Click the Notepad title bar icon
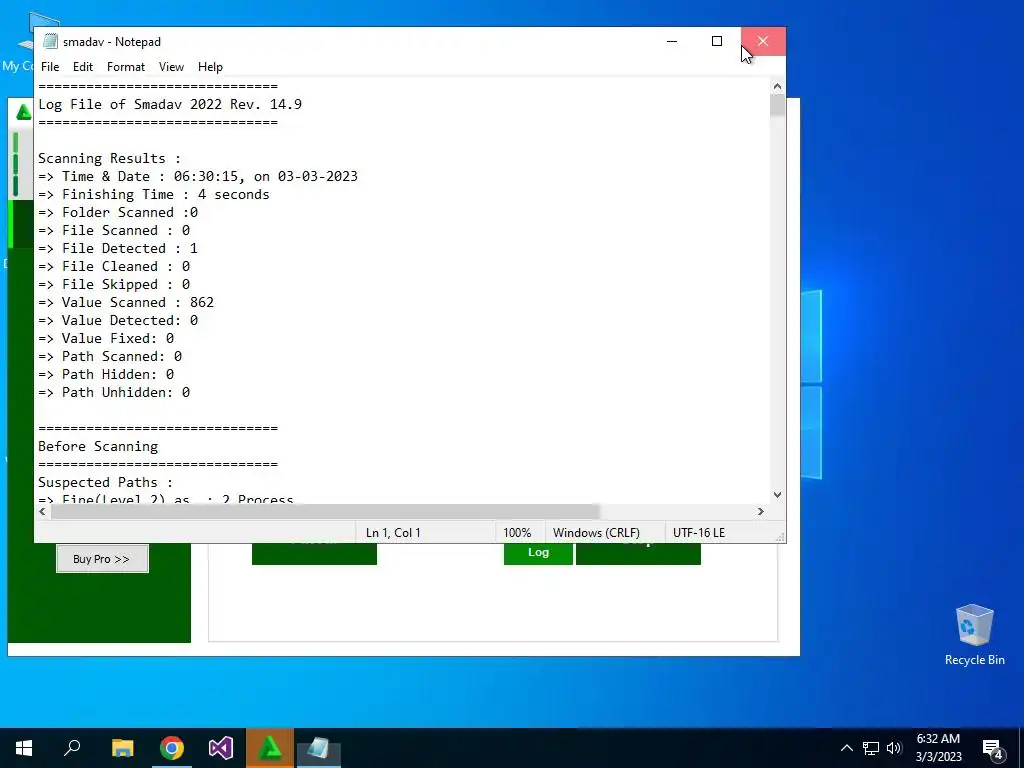1024x768 pixels. [x=50, y=41]
